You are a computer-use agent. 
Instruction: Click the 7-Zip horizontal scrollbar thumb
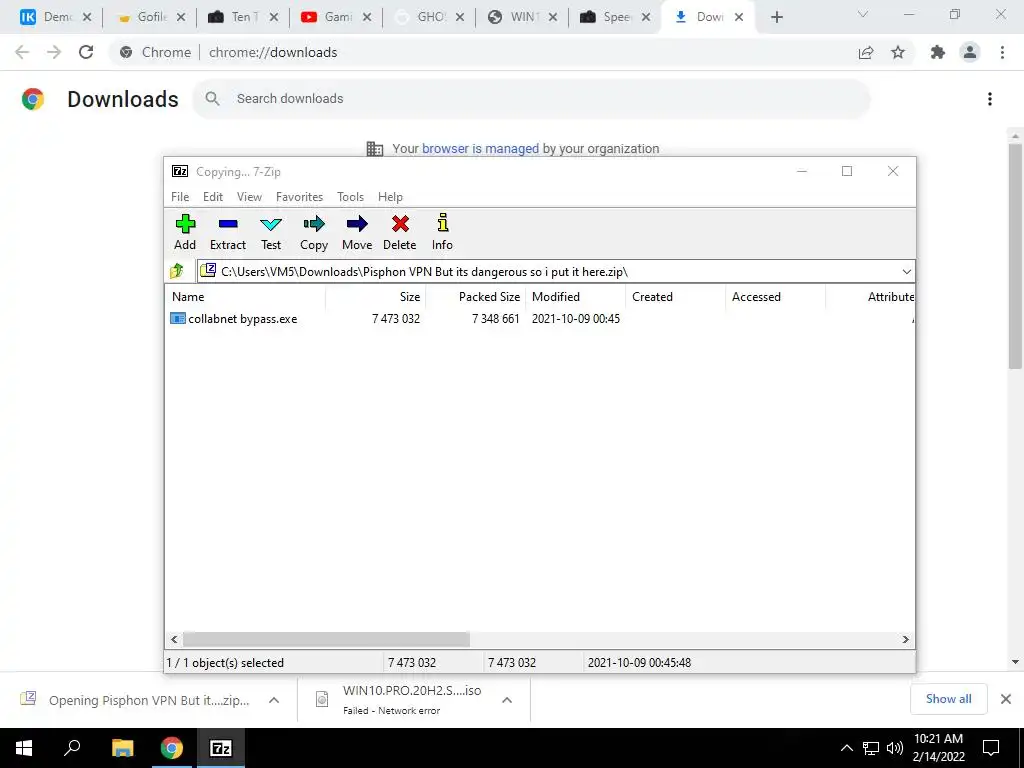326,639
